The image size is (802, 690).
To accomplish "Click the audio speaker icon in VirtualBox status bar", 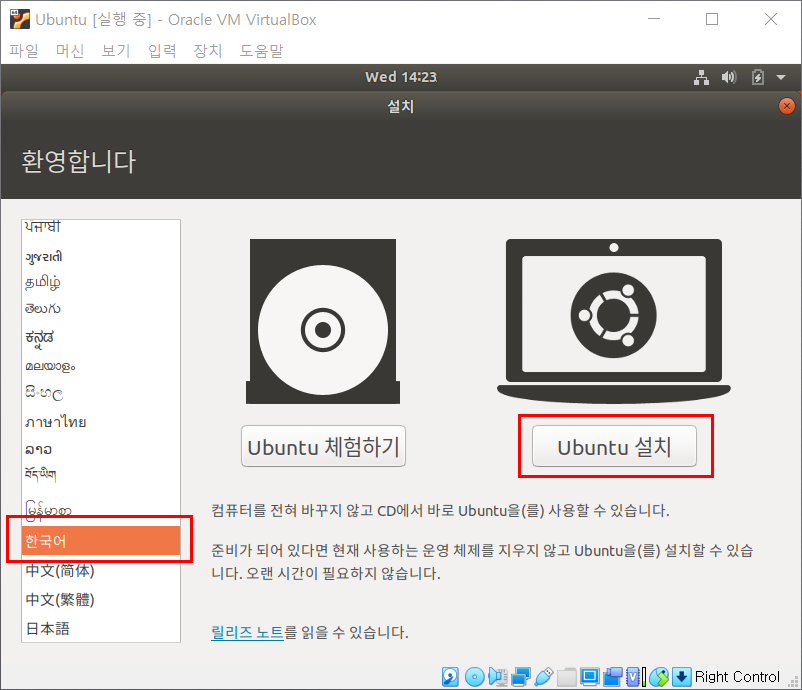I will pos(497,677).
